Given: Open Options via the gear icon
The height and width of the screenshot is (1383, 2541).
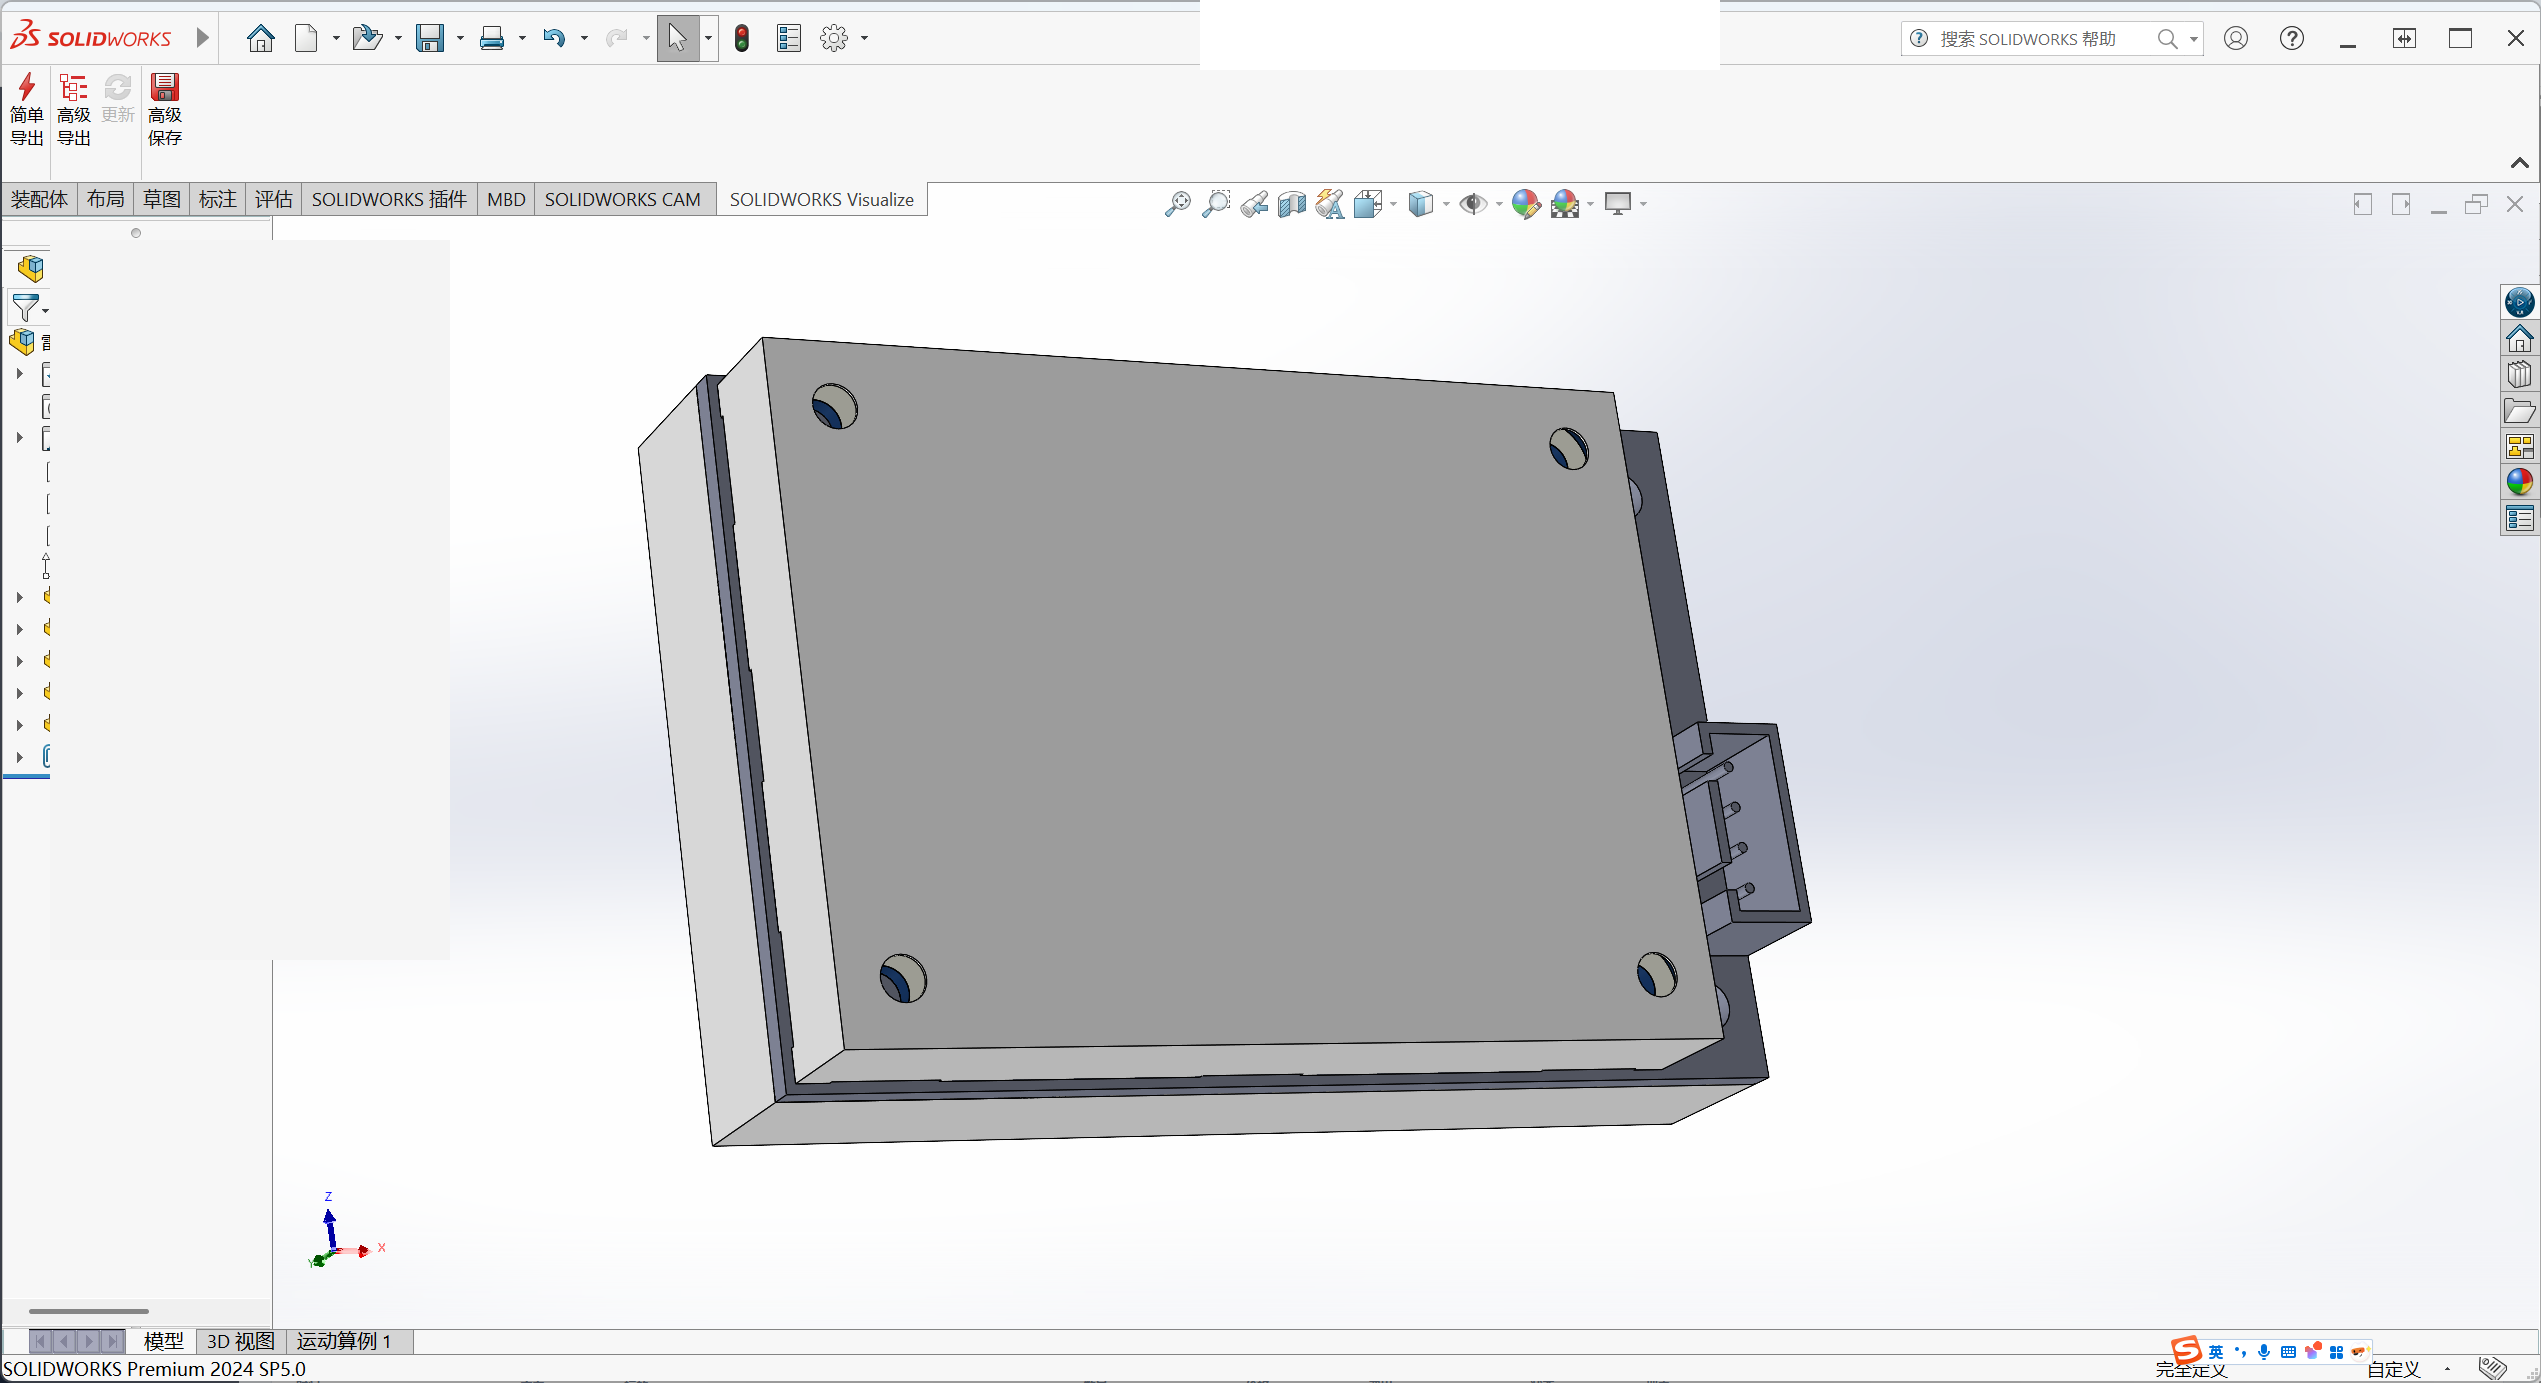Looking at the screenshot, I should click(834, 38).
